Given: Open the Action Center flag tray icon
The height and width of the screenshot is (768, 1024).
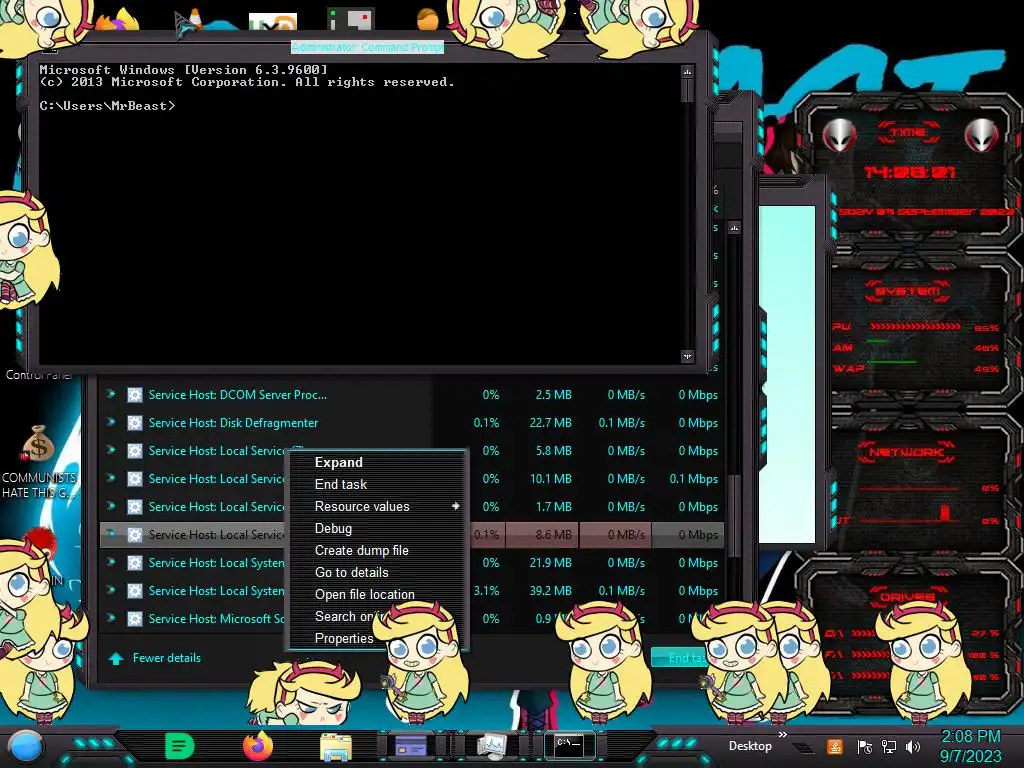Looking at the screenshot, I should pyautogui.click(x=864, y=747).
